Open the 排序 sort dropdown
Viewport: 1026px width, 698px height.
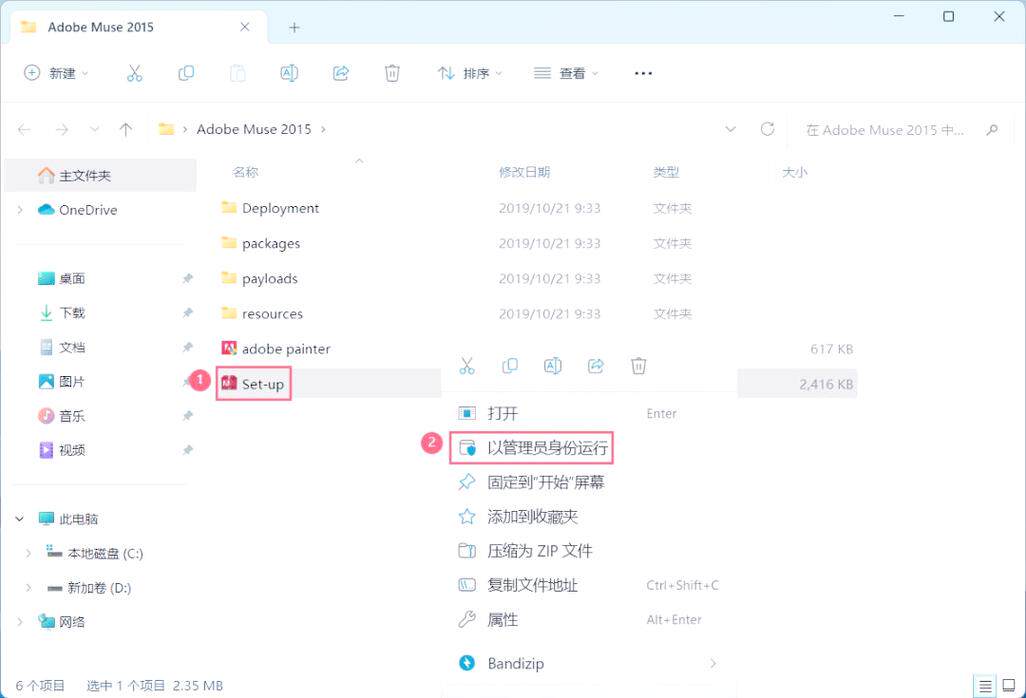(470, 73)
